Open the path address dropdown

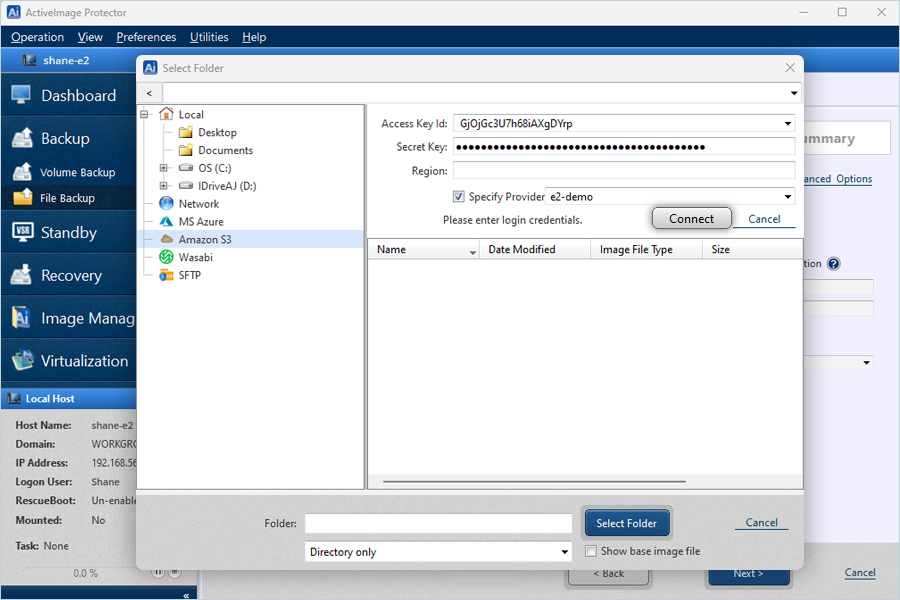pos(794,93)
